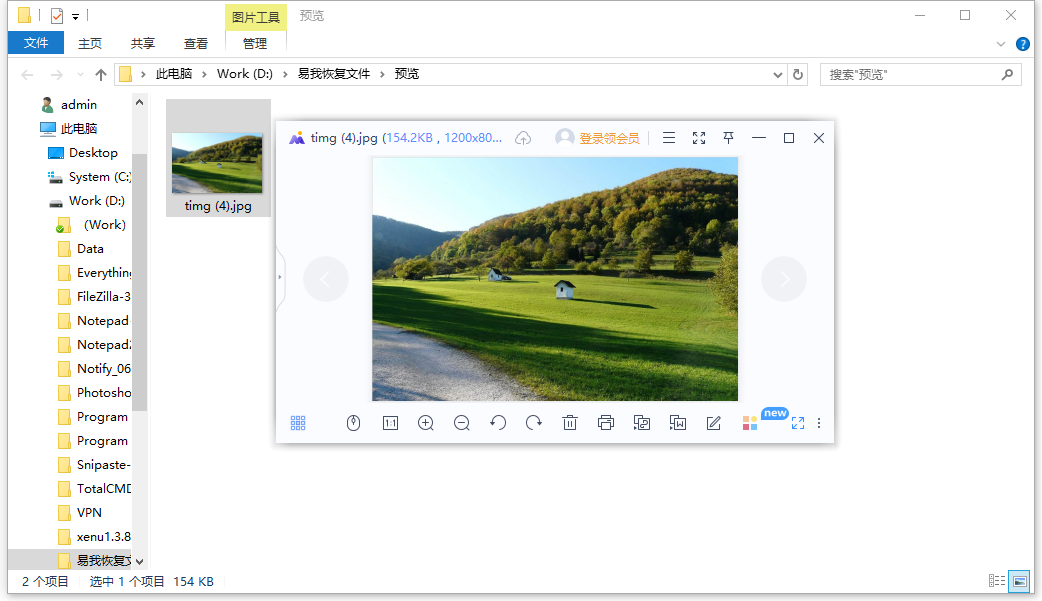1042x601 pixels.
Task: Go to next image with right arrow
Action: coord(784,279)
